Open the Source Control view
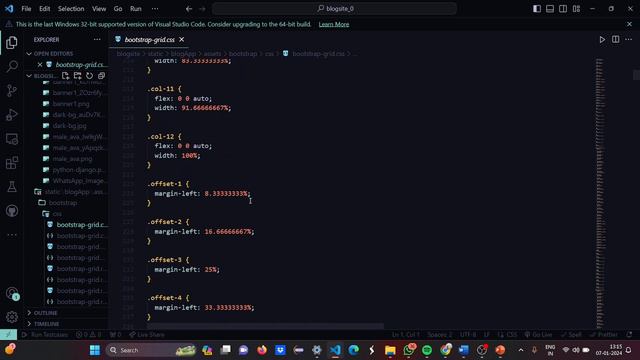Viewport: 640px width, 360px height. pos(12,91)
